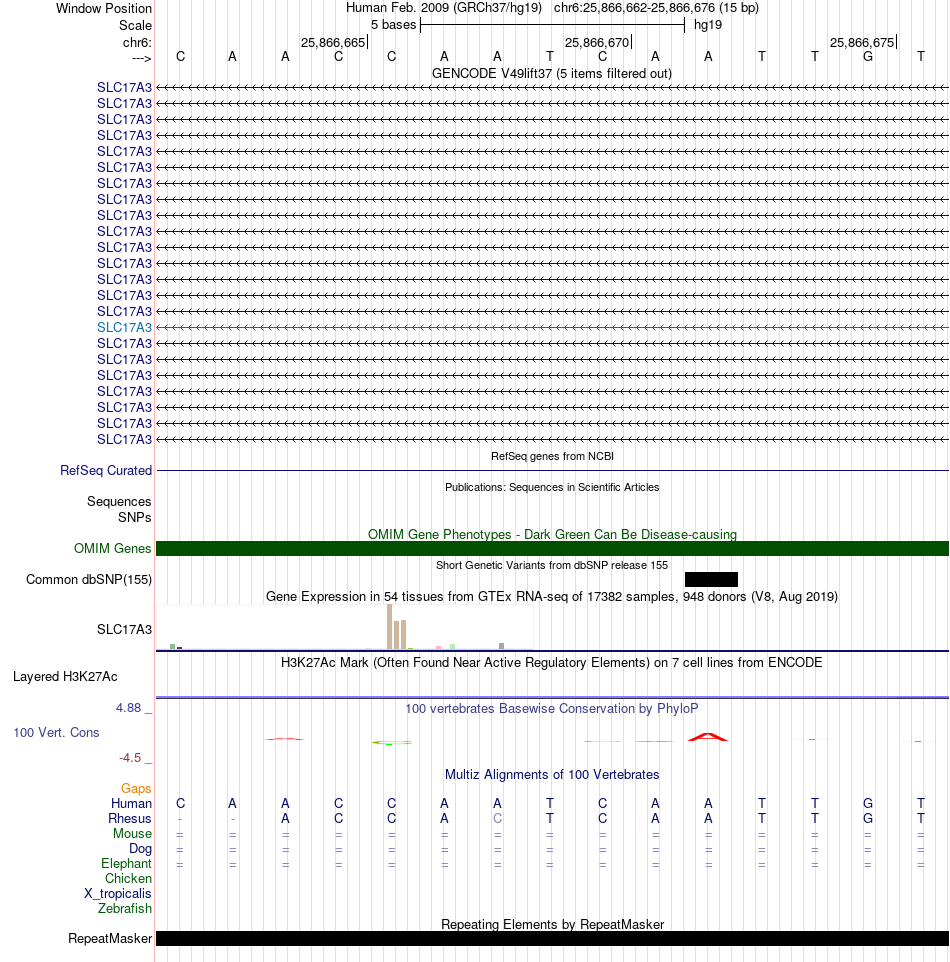Screen dimensions: 950x962
Task: Click the Human species row label
Action: point(131,804)
